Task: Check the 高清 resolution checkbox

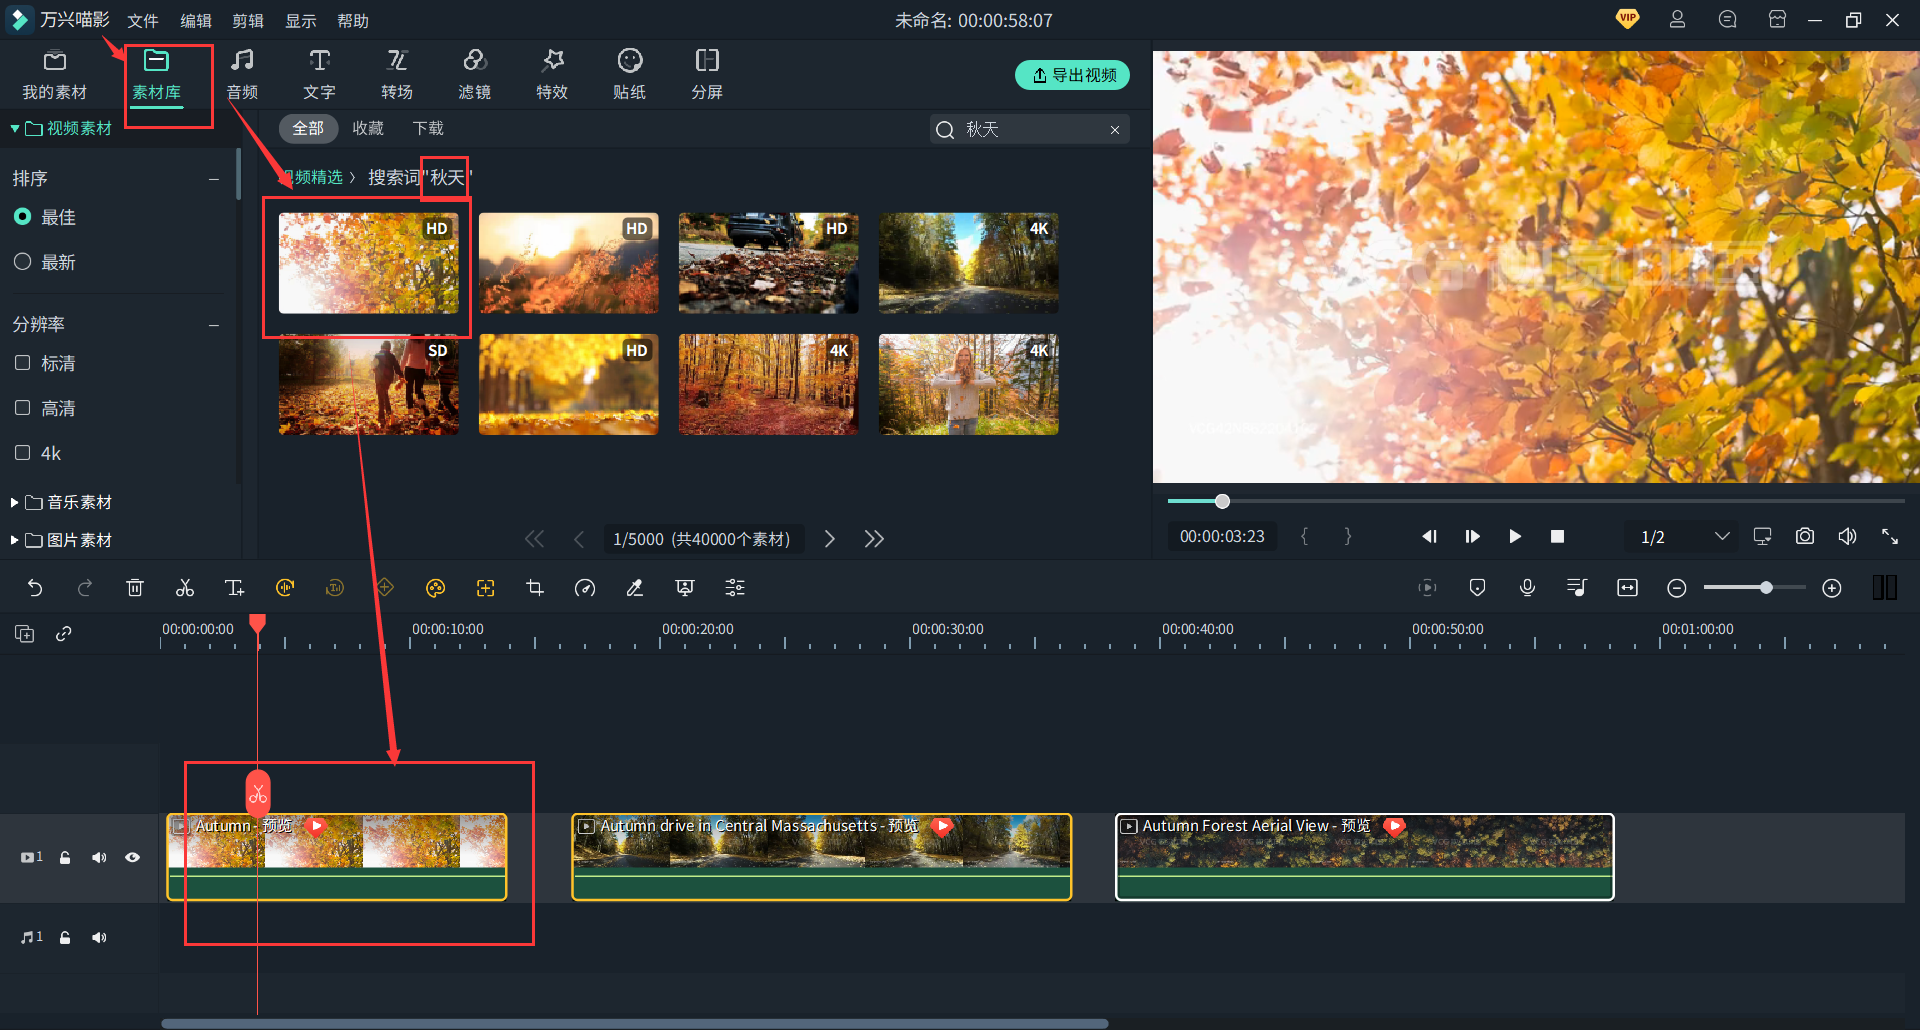Action: [23, 408]
